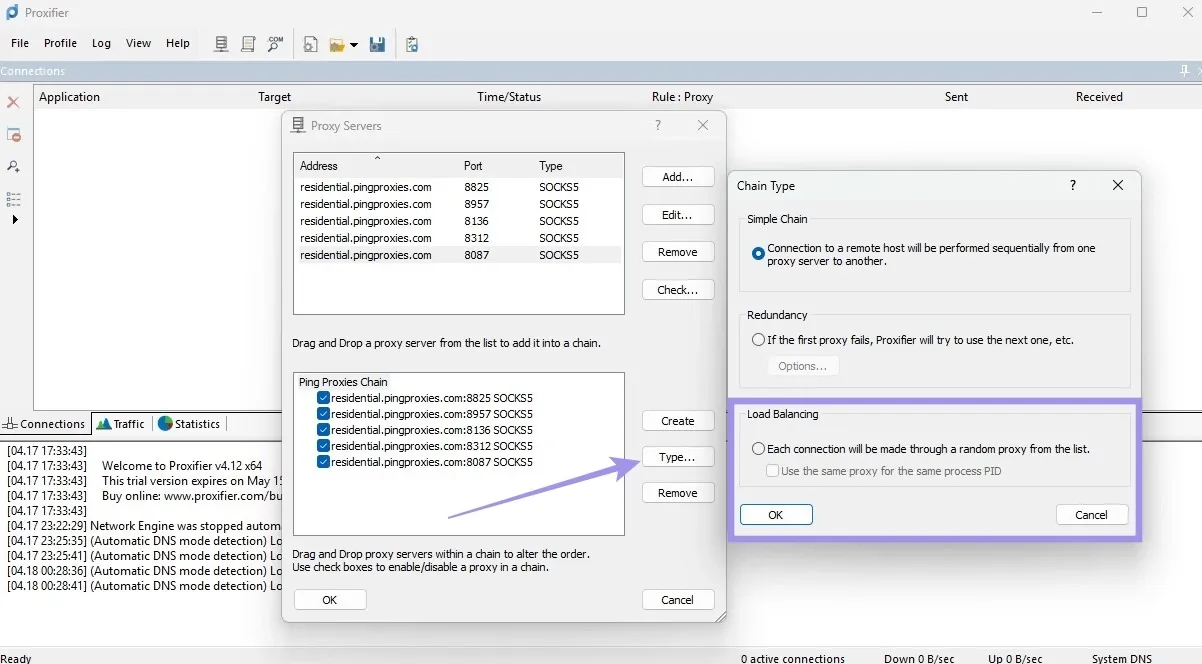Click the magnifier plus sidebar icon

[x=13, y=167]
